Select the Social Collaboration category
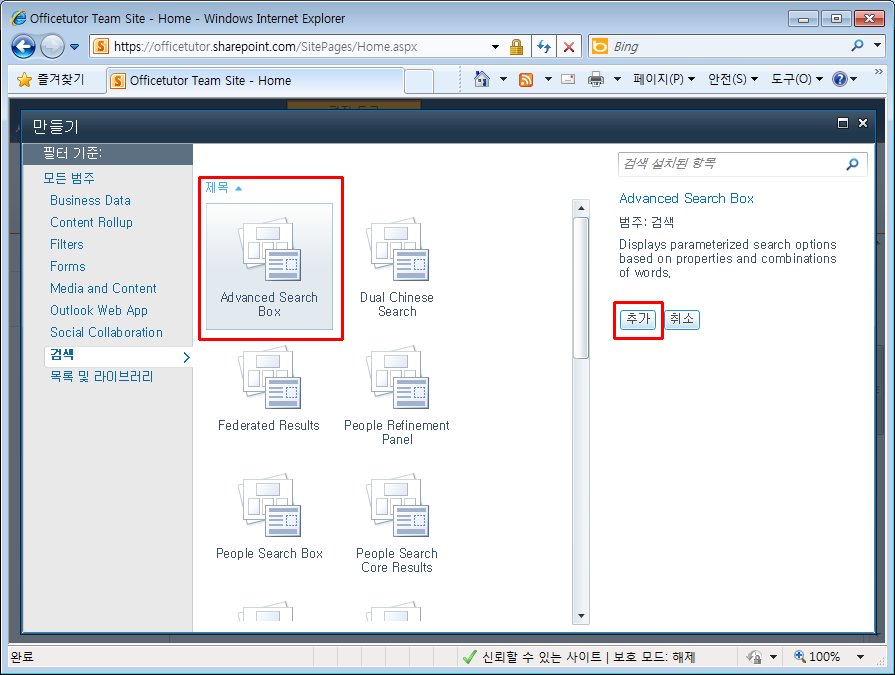The image size is (895, 675). coord(106,332)
